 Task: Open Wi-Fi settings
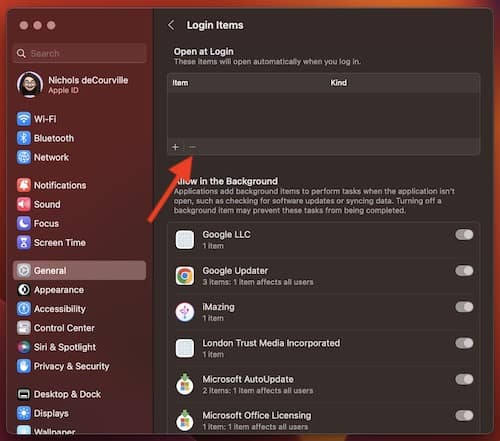tap(79, 119)
